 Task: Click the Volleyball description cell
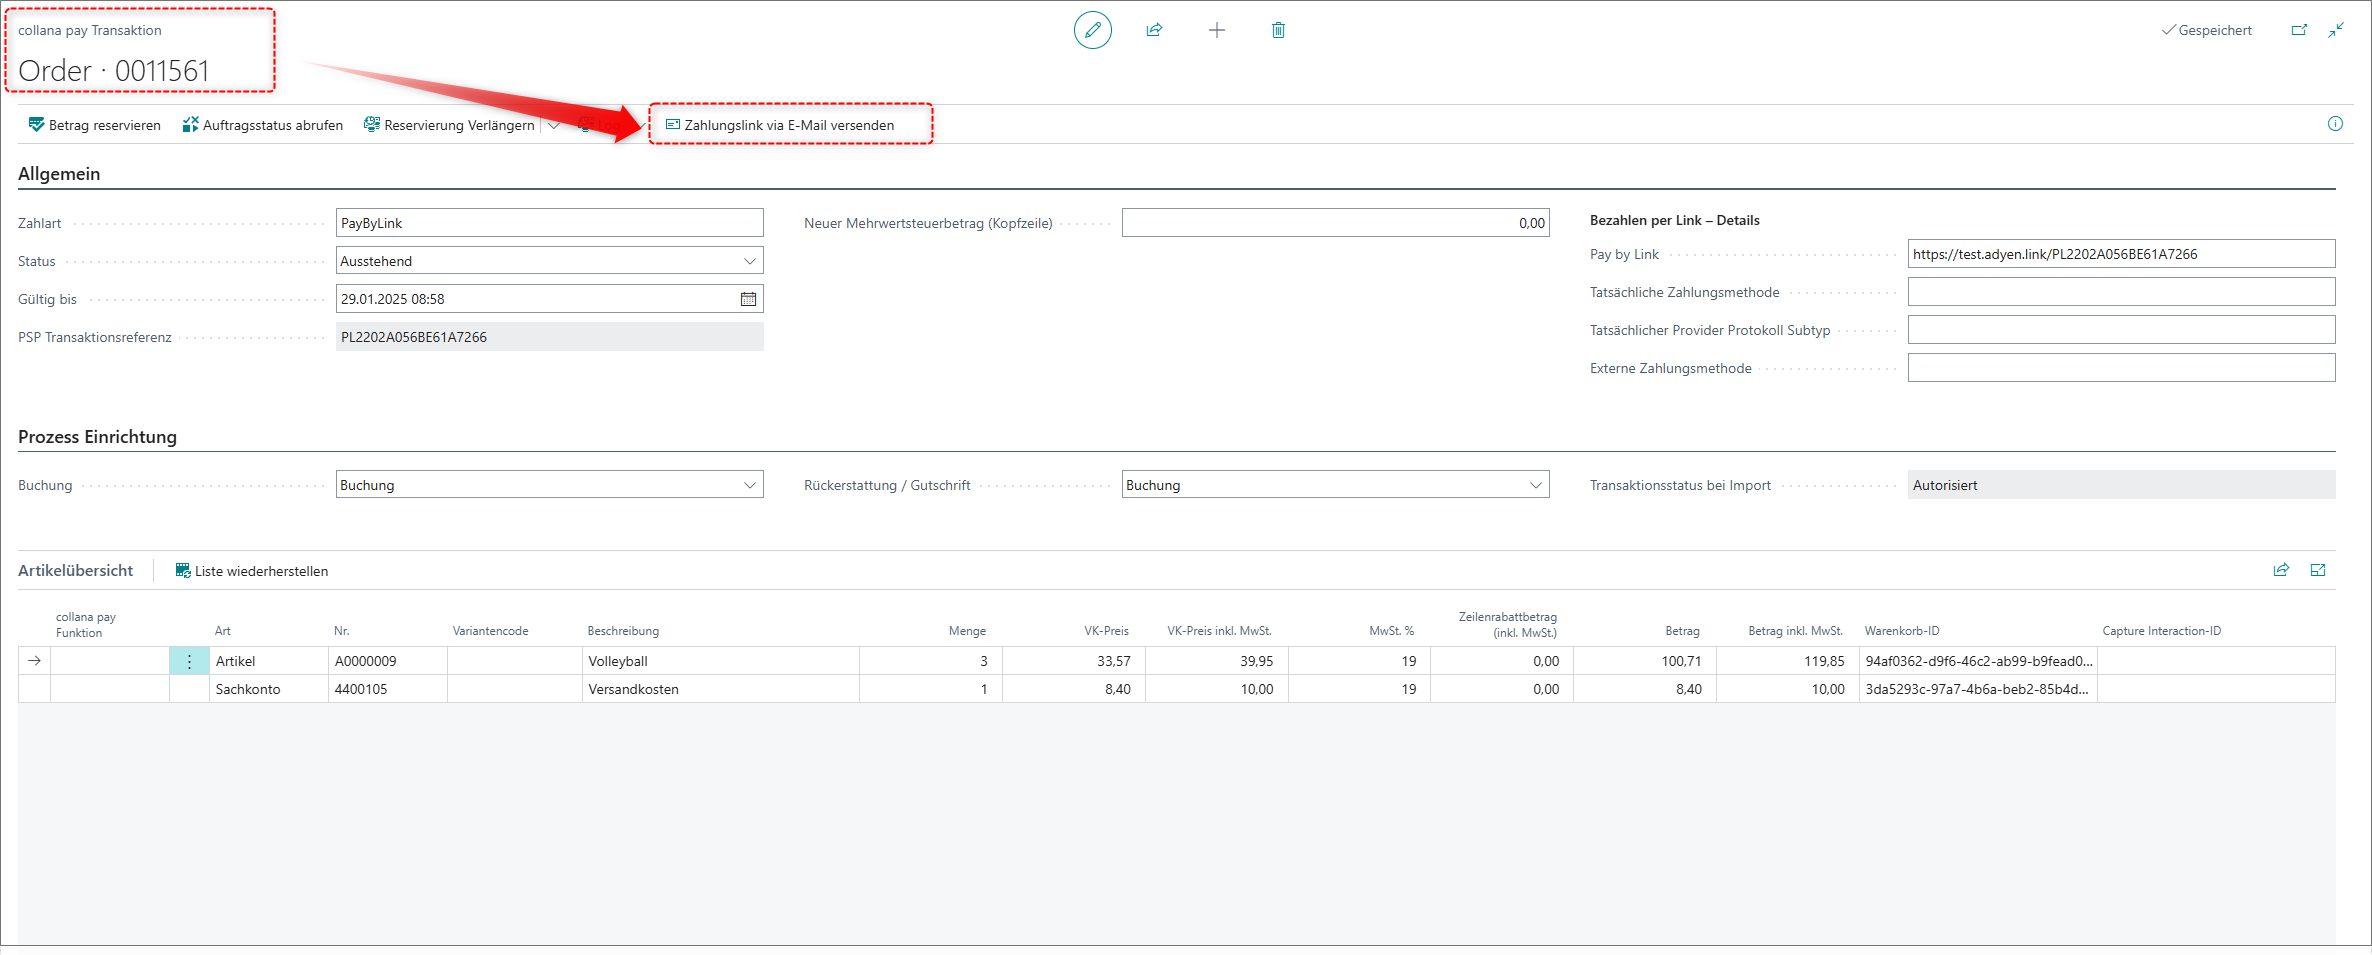720,661
